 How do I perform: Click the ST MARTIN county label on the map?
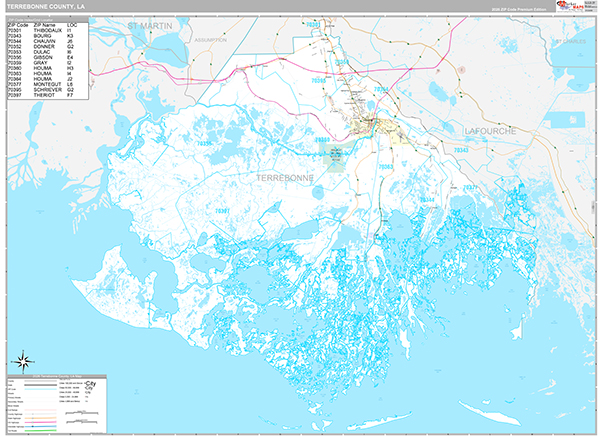pos(150,26)
